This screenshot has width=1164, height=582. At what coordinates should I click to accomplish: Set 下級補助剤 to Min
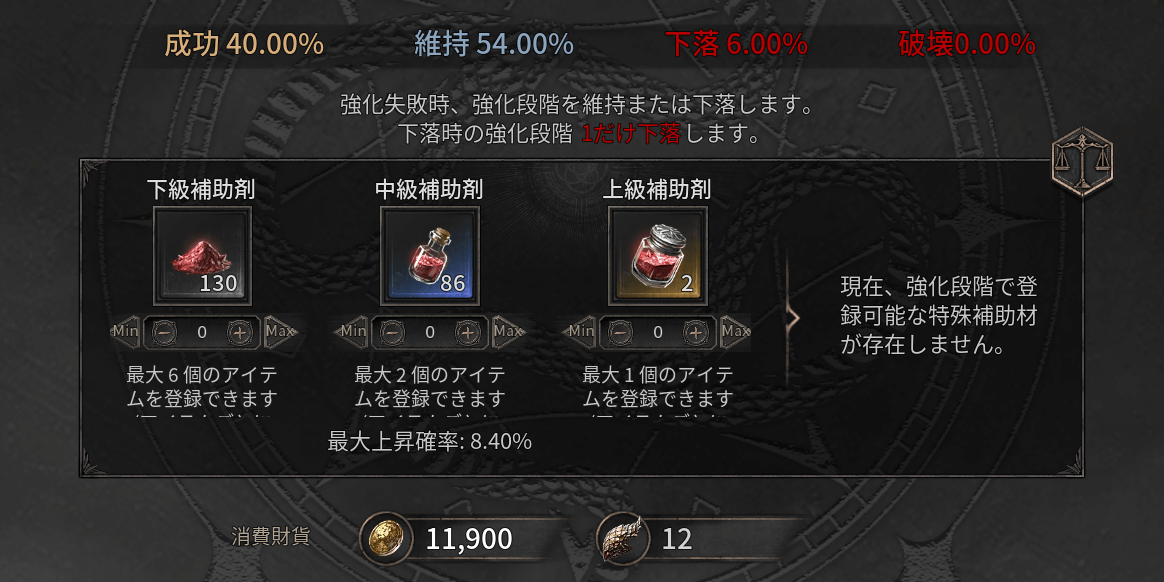124,331
